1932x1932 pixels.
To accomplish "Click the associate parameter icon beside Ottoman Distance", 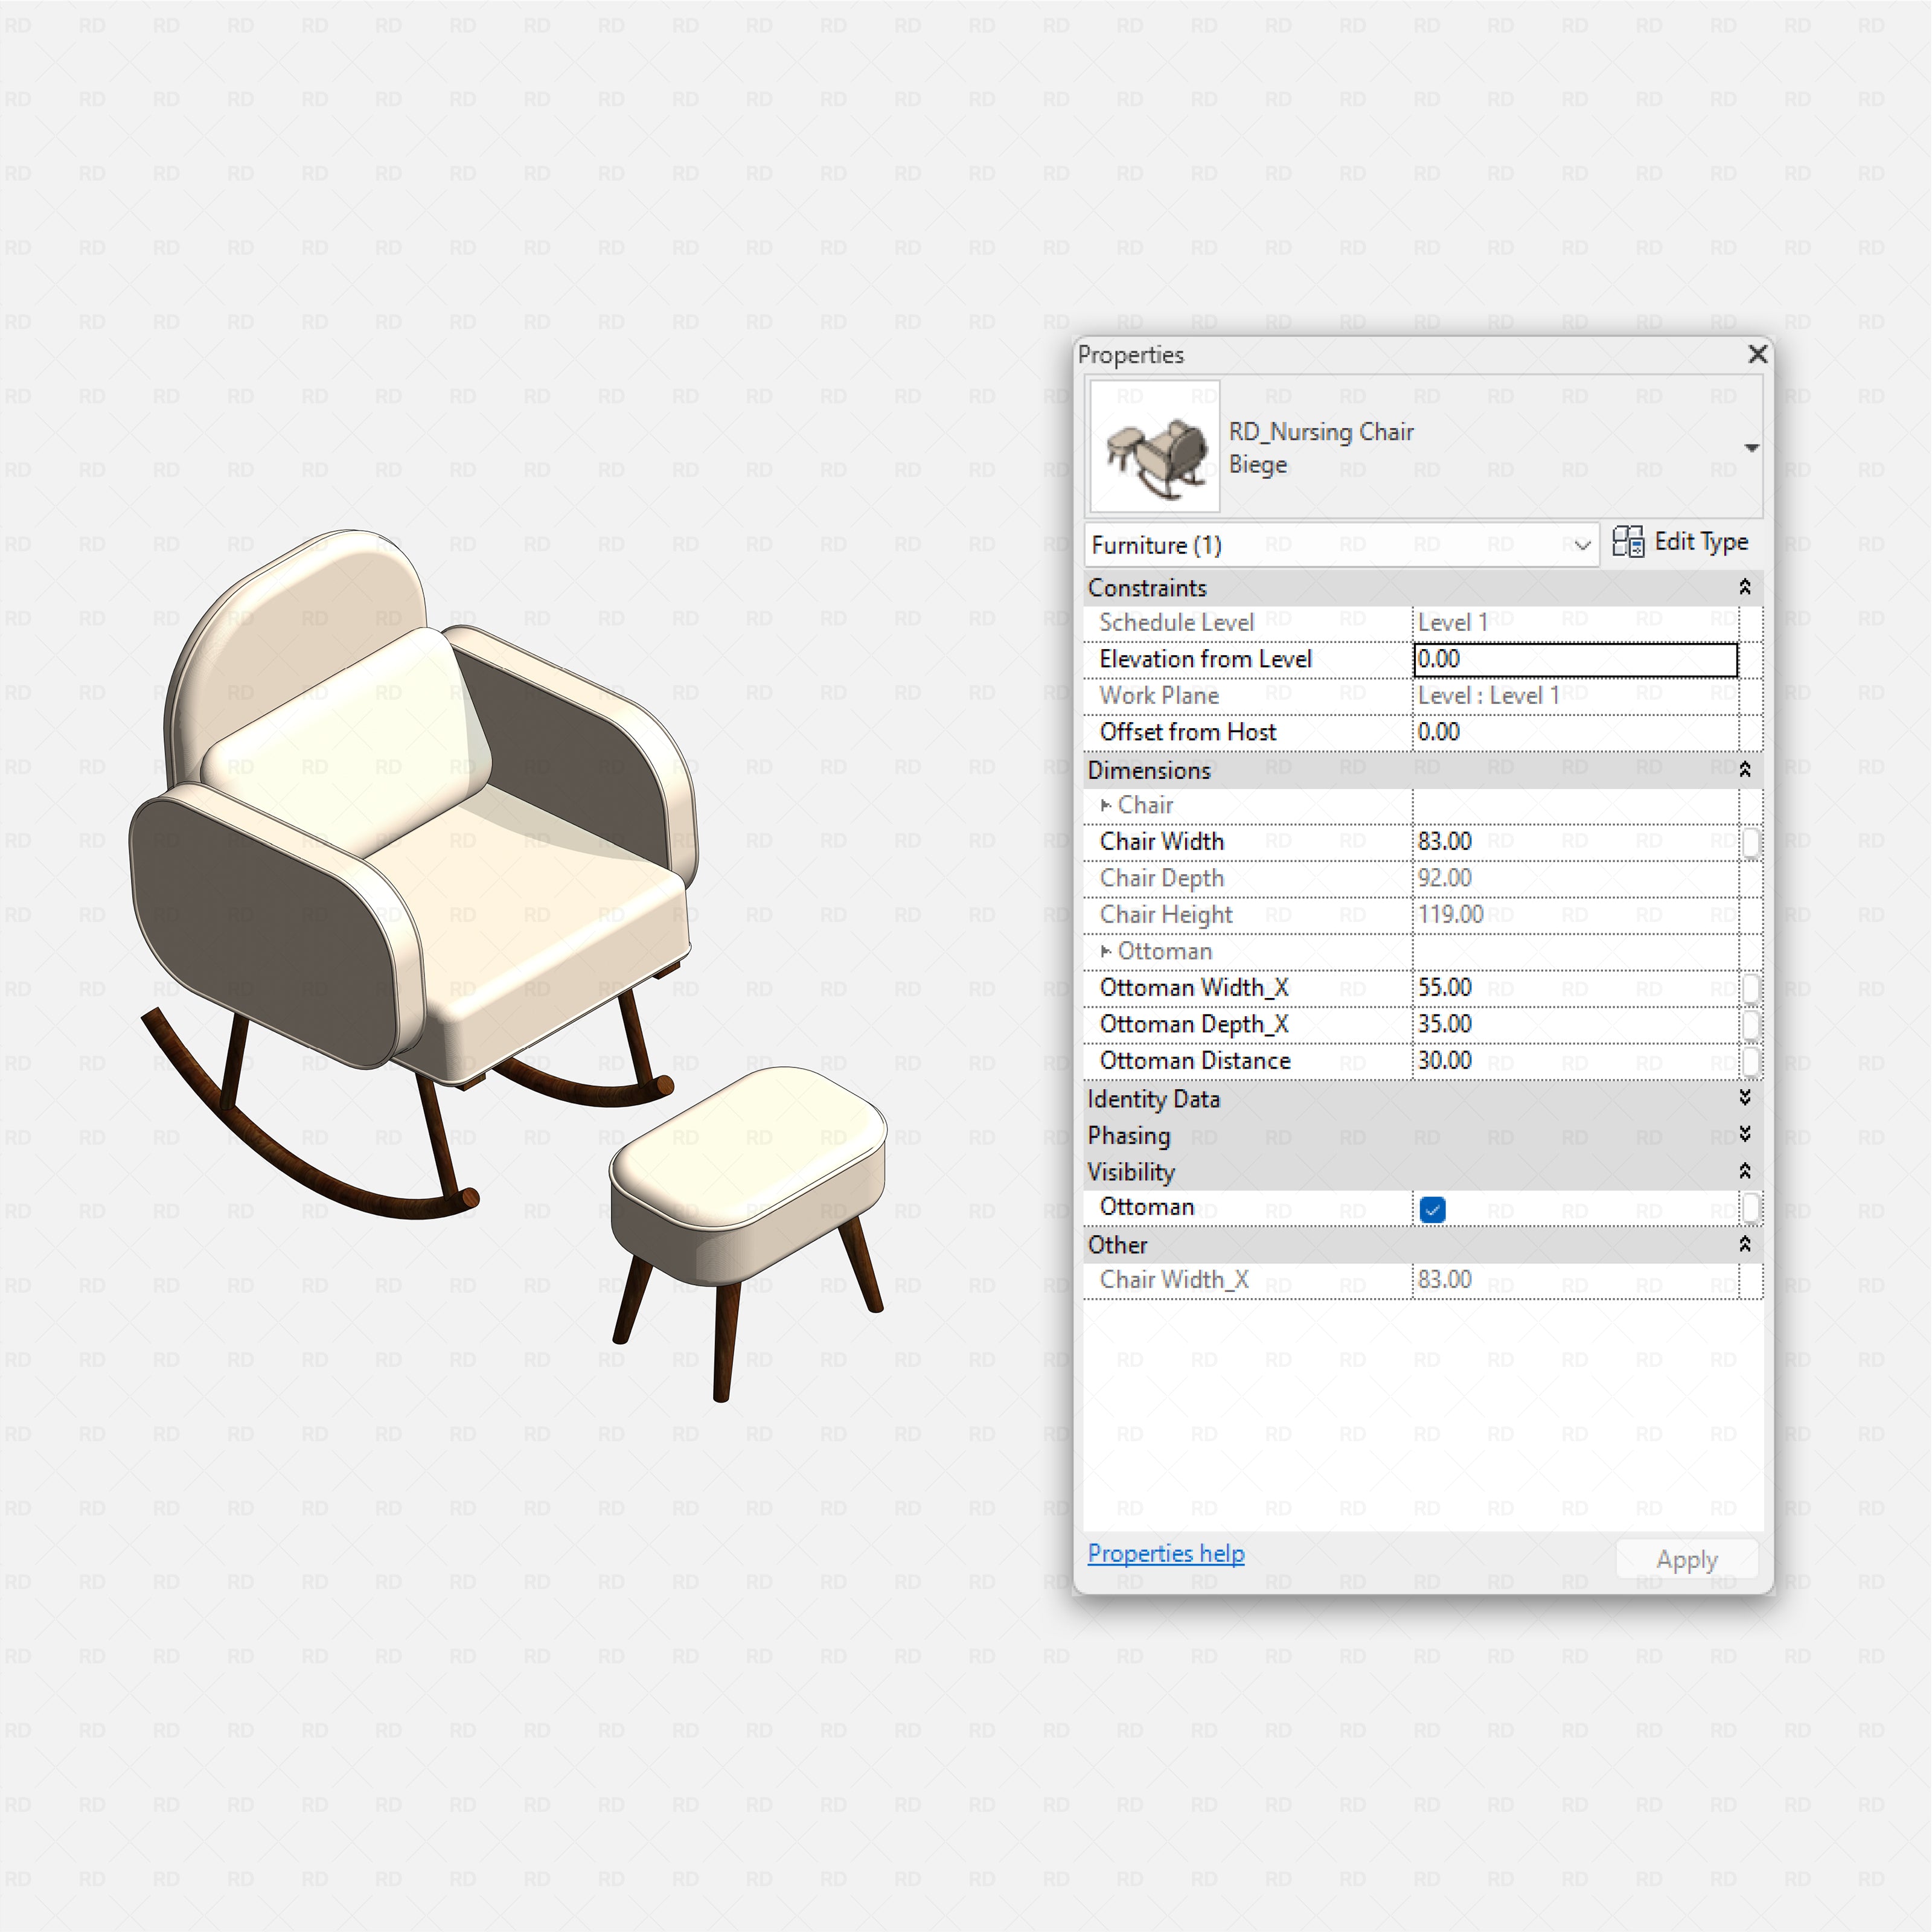I will pos(1751,1061).
